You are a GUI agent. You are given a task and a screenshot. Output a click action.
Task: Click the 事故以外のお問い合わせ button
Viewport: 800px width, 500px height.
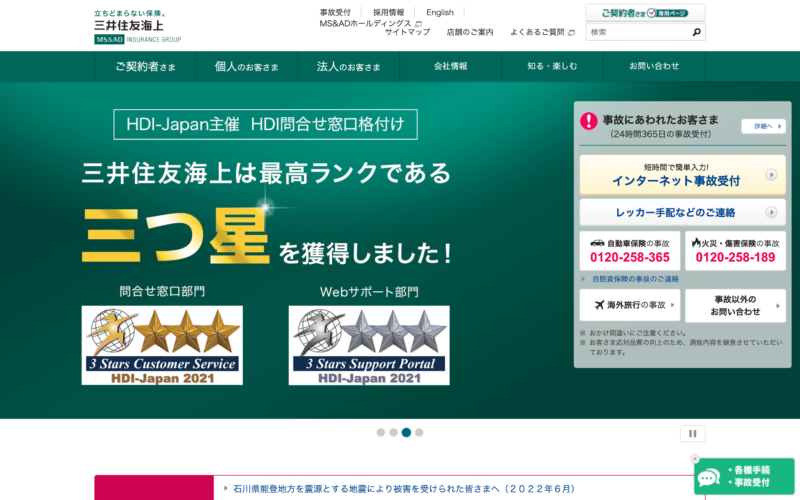point(735,306)
